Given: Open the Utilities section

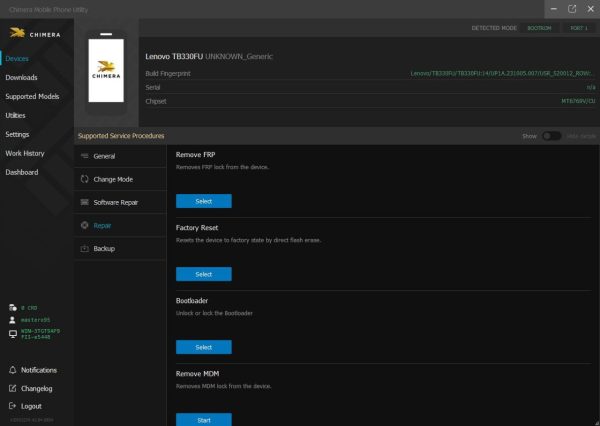Looking at the screenshot, I should [x=15, y=115].
